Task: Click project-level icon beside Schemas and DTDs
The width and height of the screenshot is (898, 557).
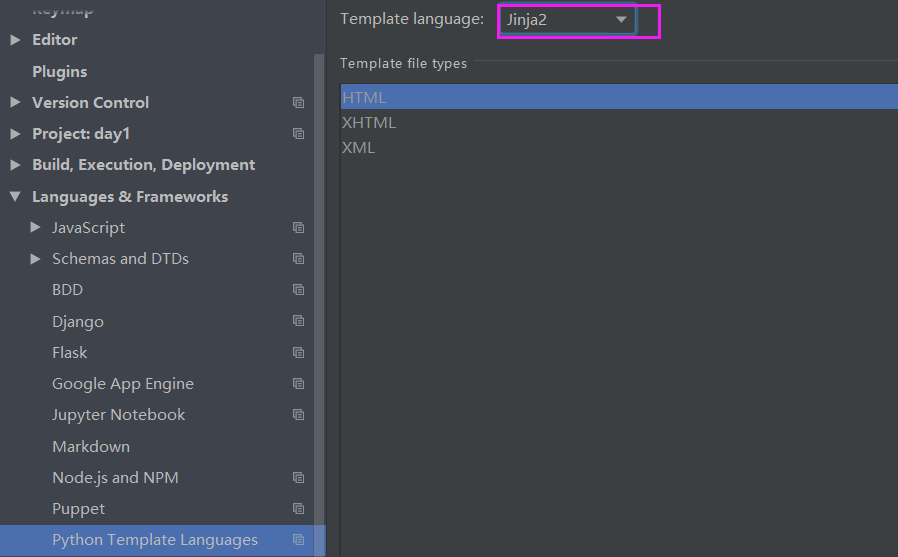Action: pos(298,259)
